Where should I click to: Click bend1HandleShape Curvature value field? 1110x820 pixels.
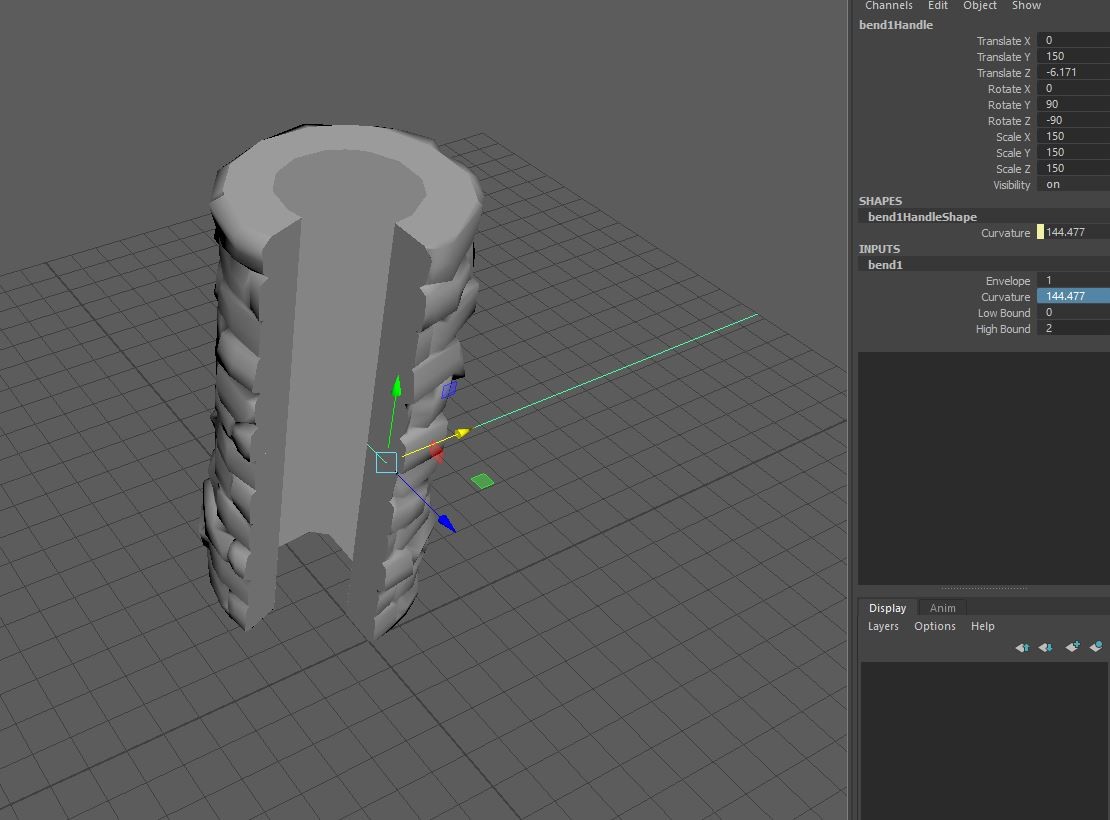(1077, 232)
